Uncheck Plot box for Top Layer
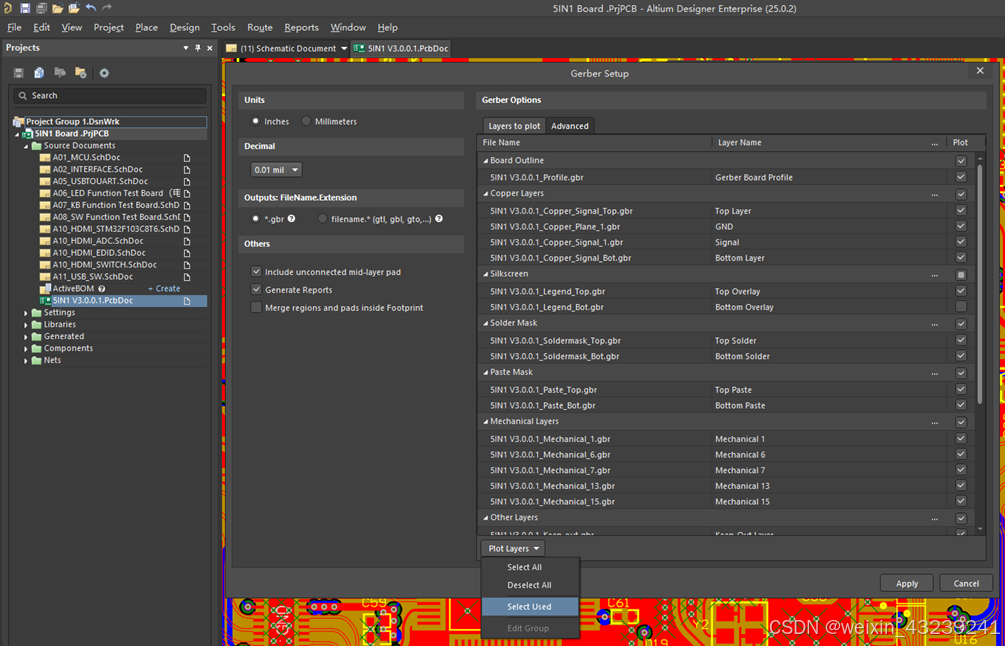This screenshot has height=646, width=1005. tap(961, 210)
